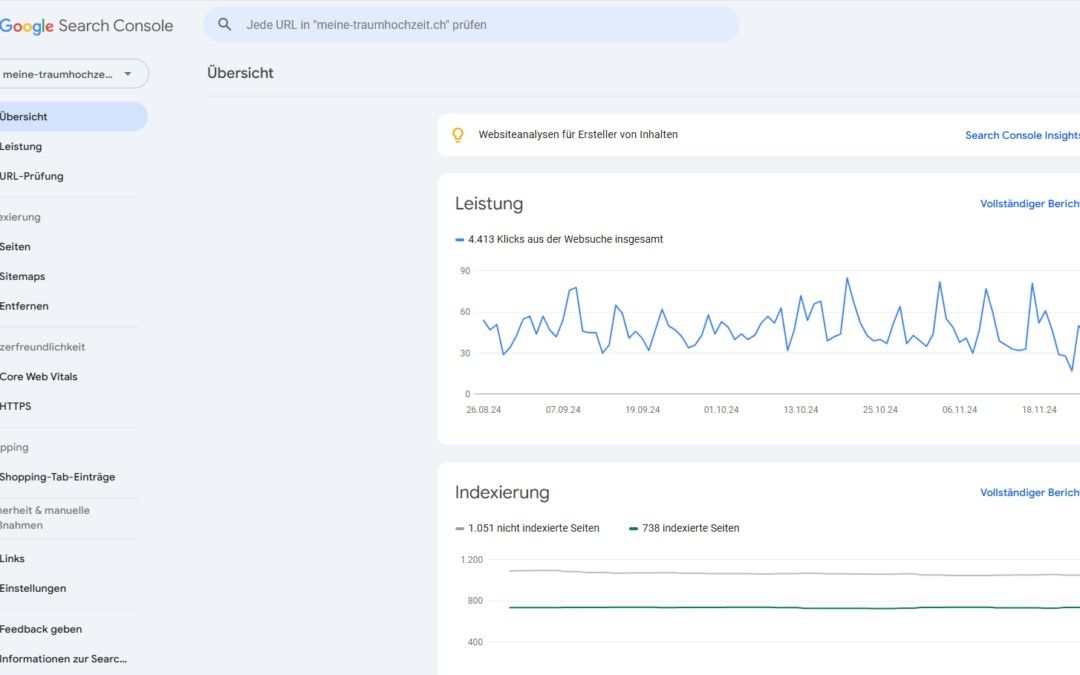Focus the URL inspection search field

[480, 25]
